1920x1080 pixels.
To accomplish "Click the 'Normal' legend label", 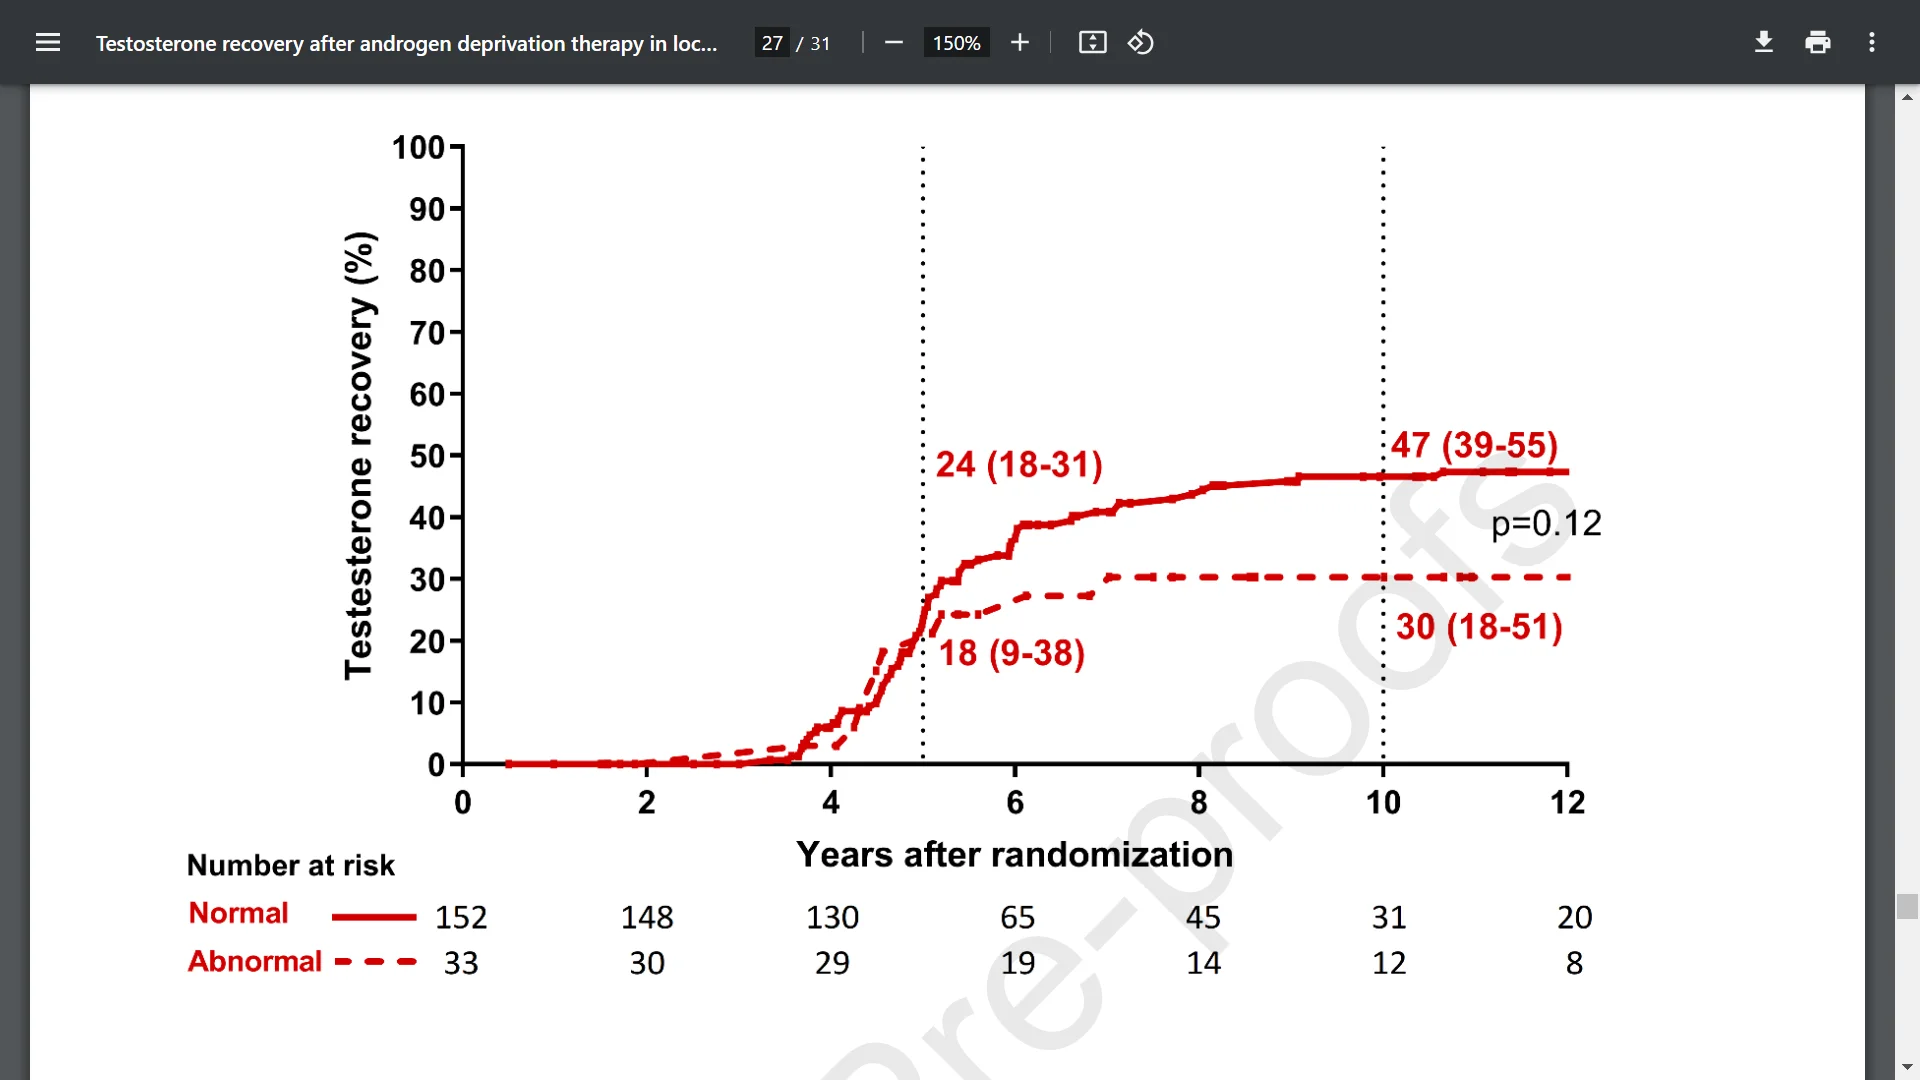I will click(238, 913).
